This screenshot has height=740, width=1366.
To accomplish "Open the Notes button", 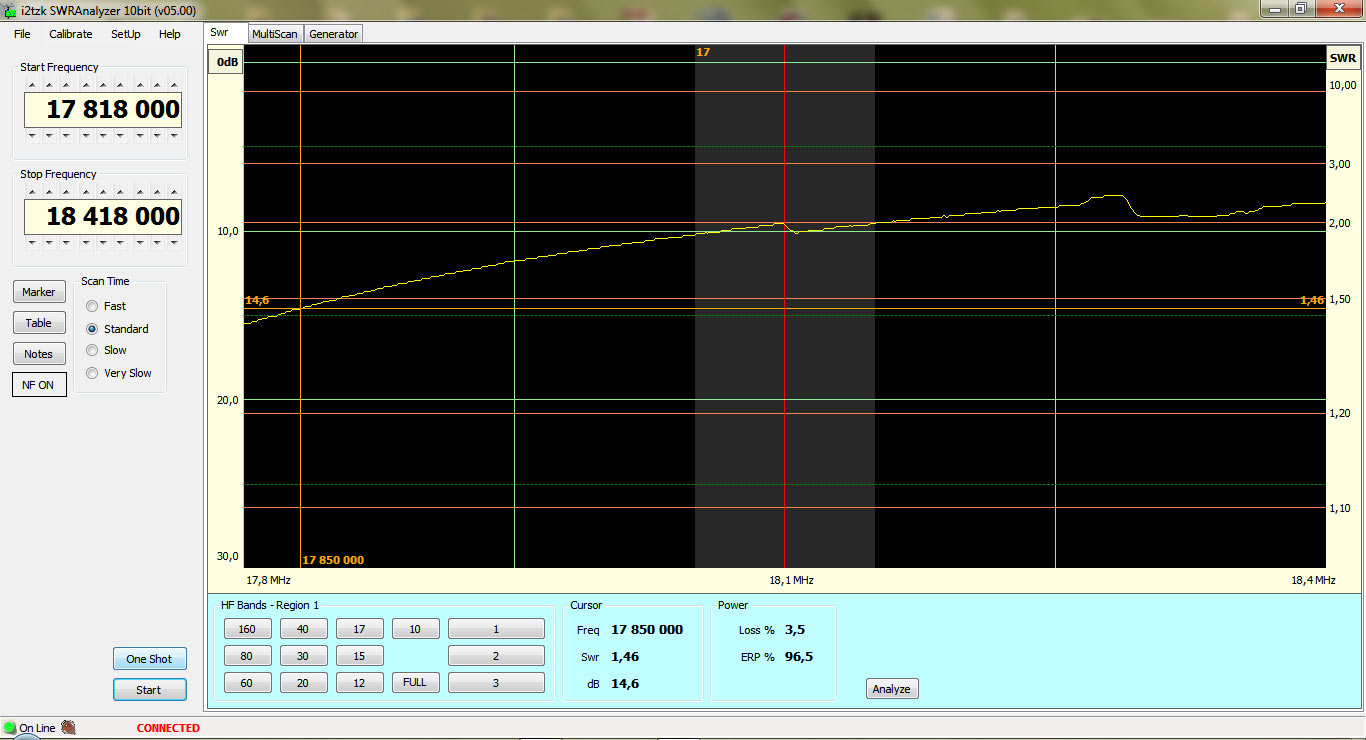I will (39, 354).
